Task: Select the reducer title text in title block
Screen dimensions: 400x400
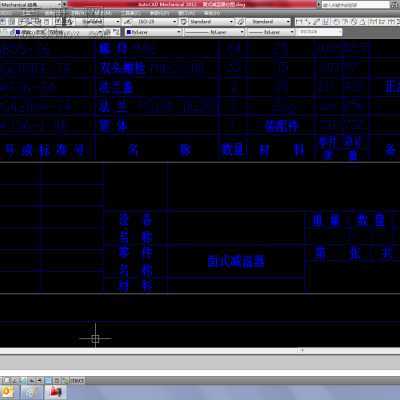Action: click(x=236, y=261)
